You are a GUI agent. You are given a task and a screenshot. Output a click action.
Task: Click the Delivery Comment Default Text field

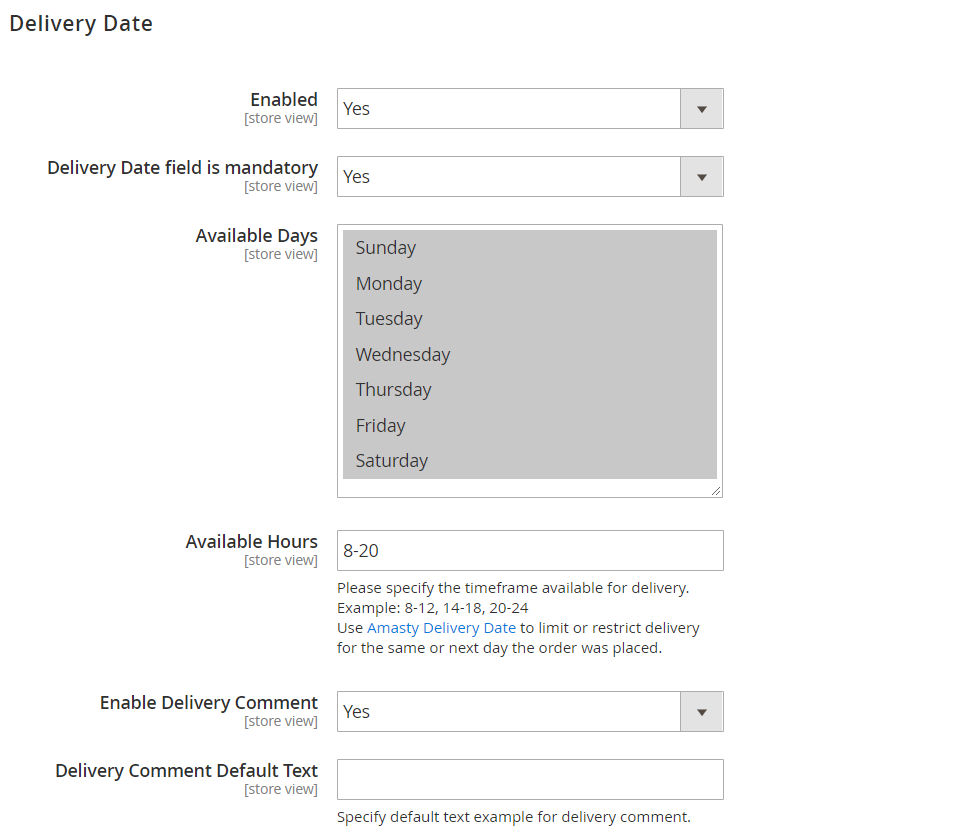(x=530, y=779)
